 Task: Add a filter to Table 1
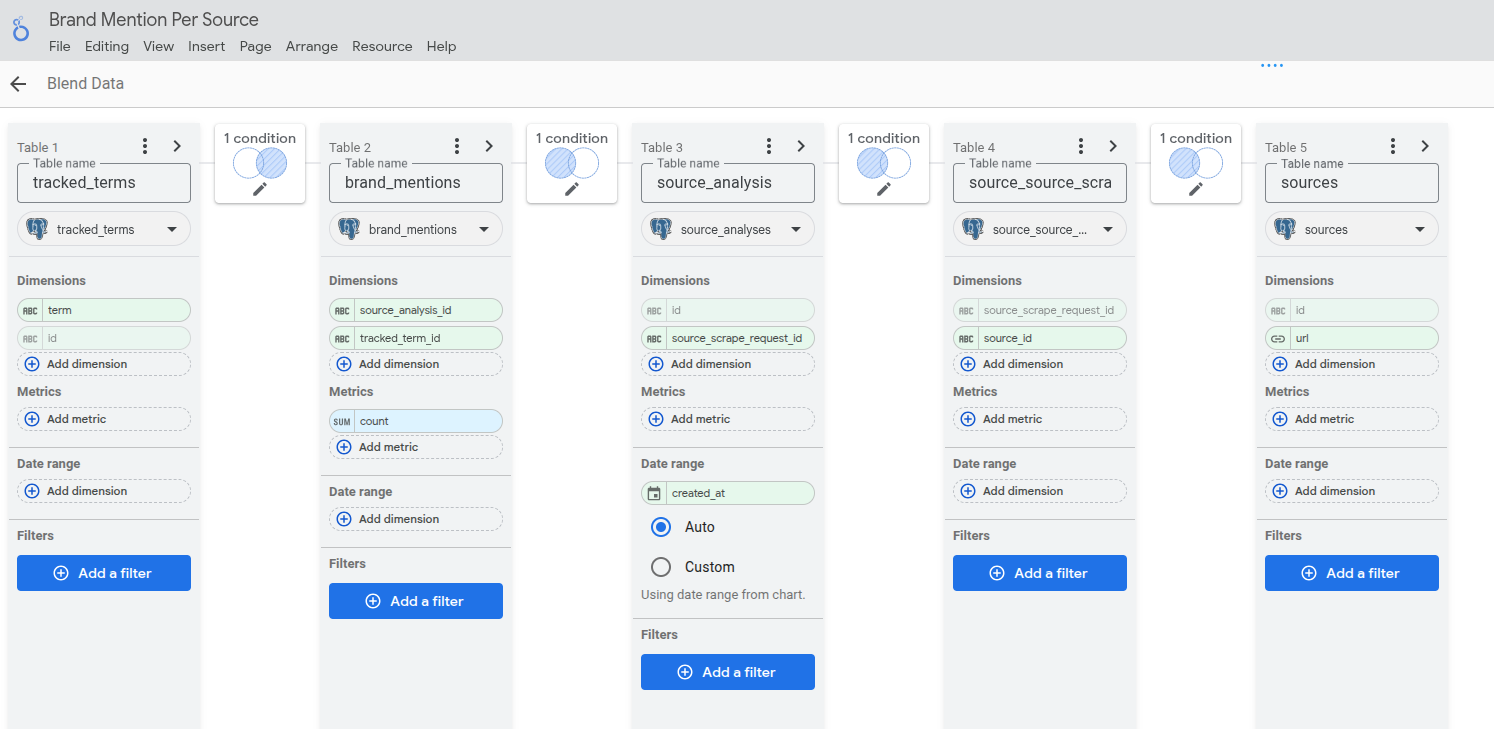click(104, 573)
